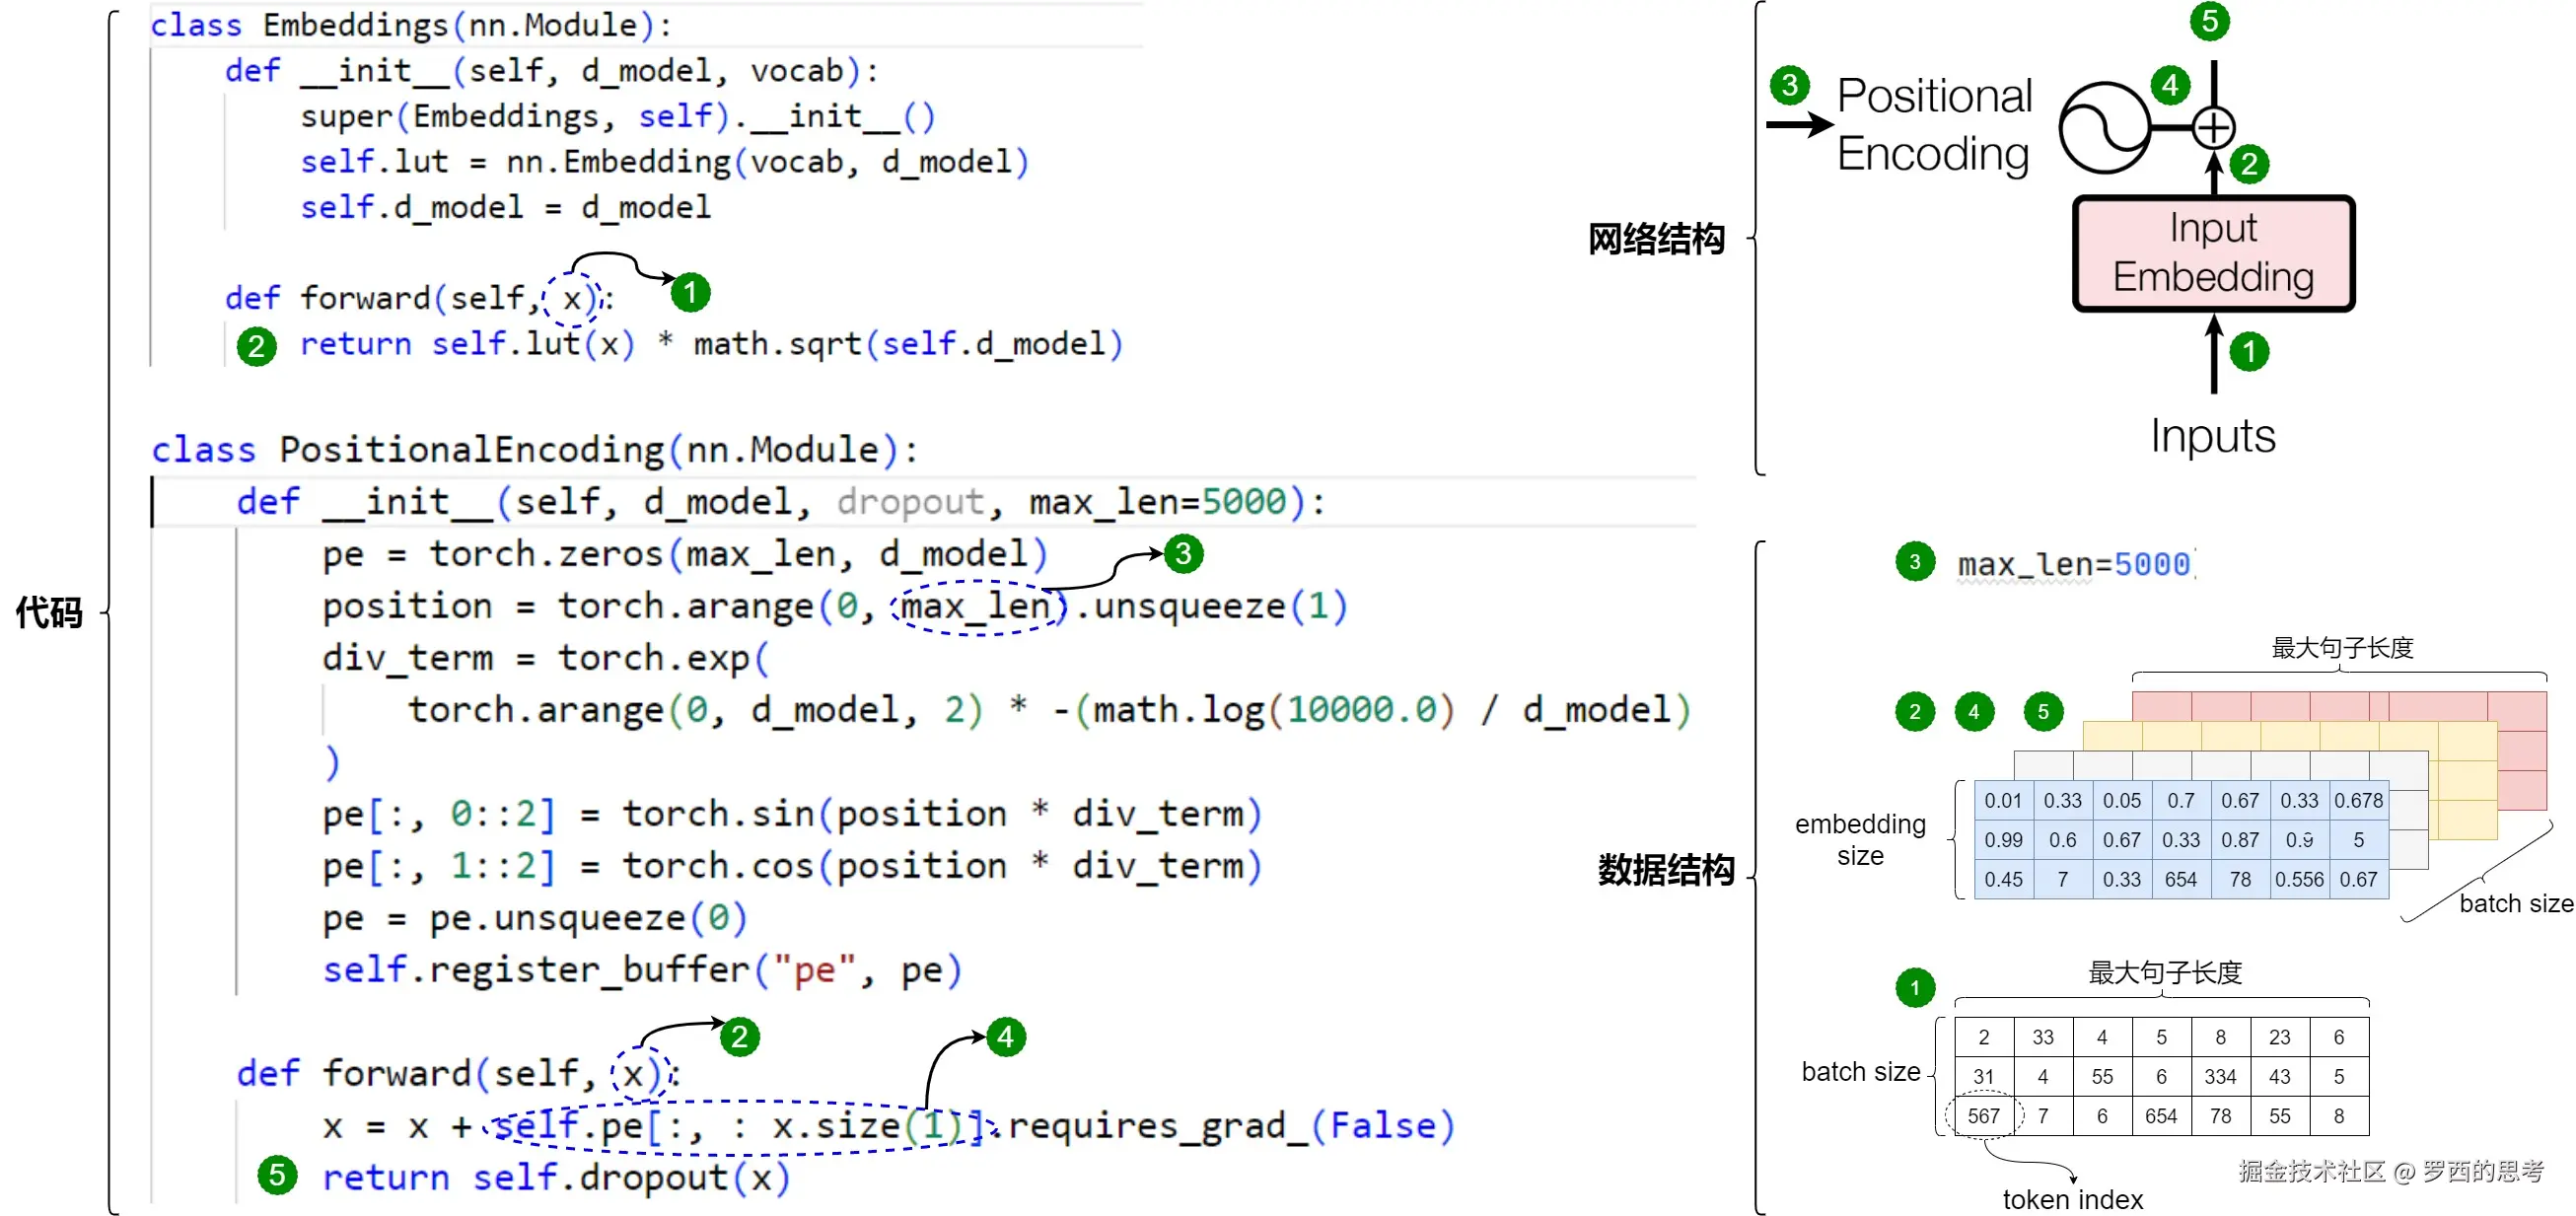Click the token index label
Image resolution: width=2576 pixels, height=1216 pixels.
coord(2072,1199)
